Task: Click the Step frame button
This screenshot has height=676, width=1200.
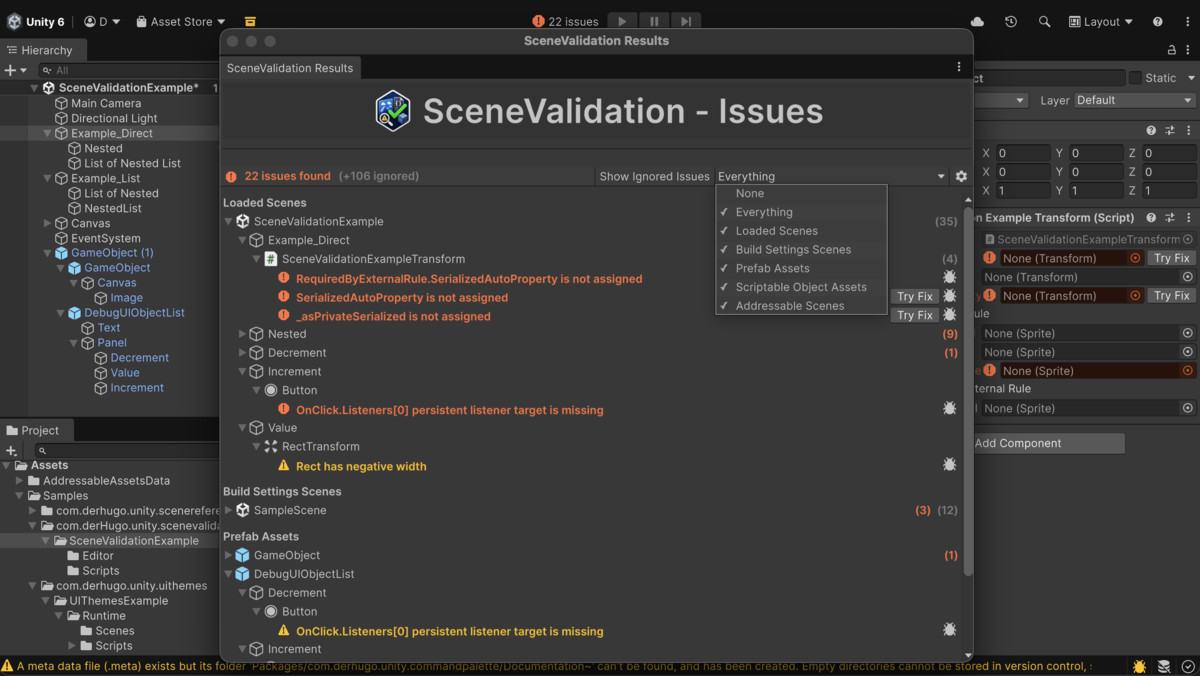Action: [x=686, y=21]
